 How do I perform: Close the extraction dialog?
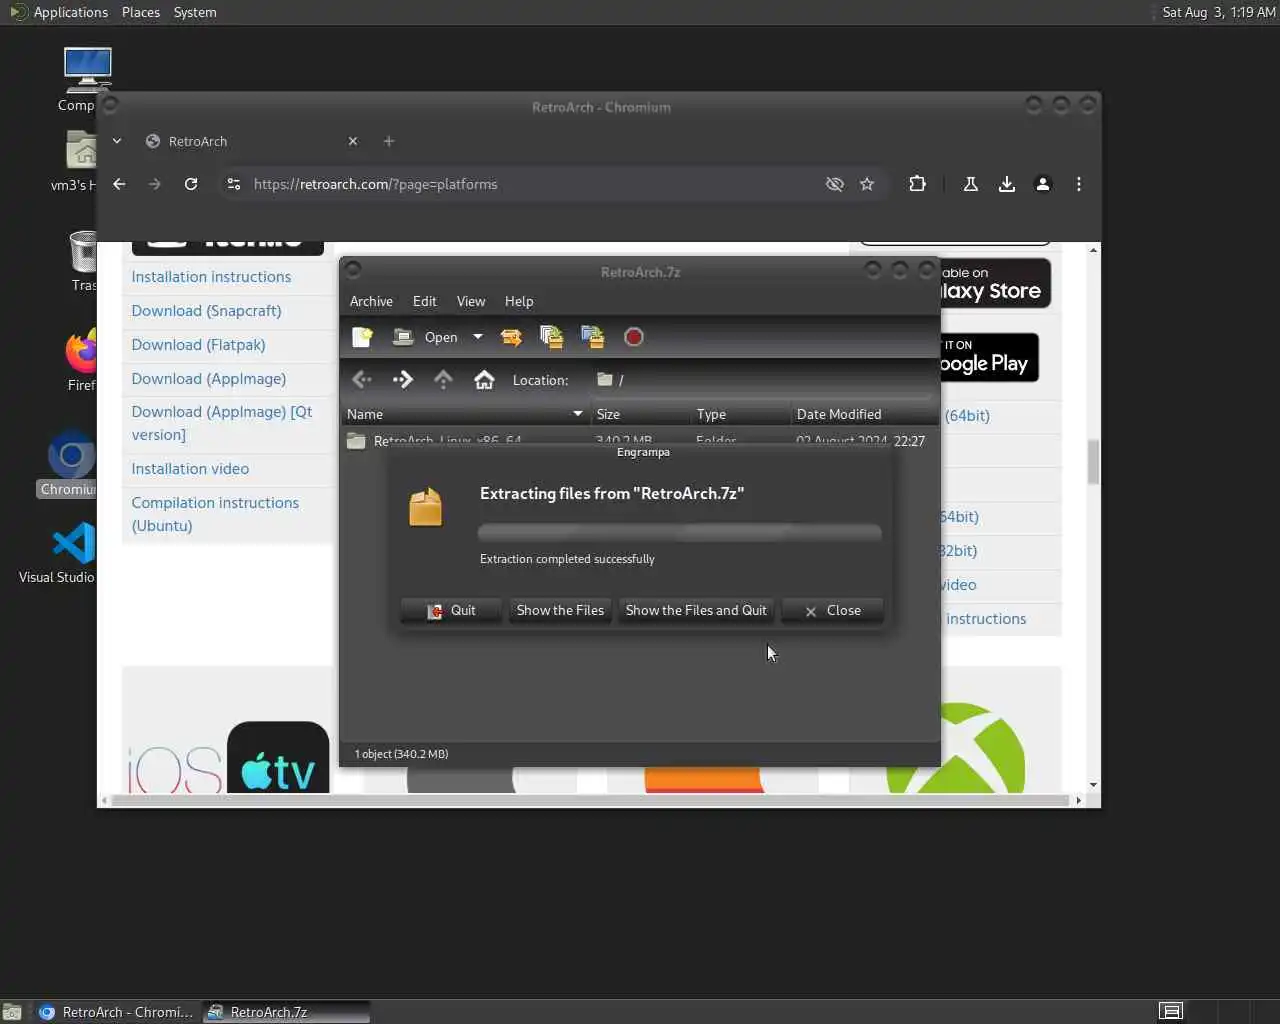[832, 610]
